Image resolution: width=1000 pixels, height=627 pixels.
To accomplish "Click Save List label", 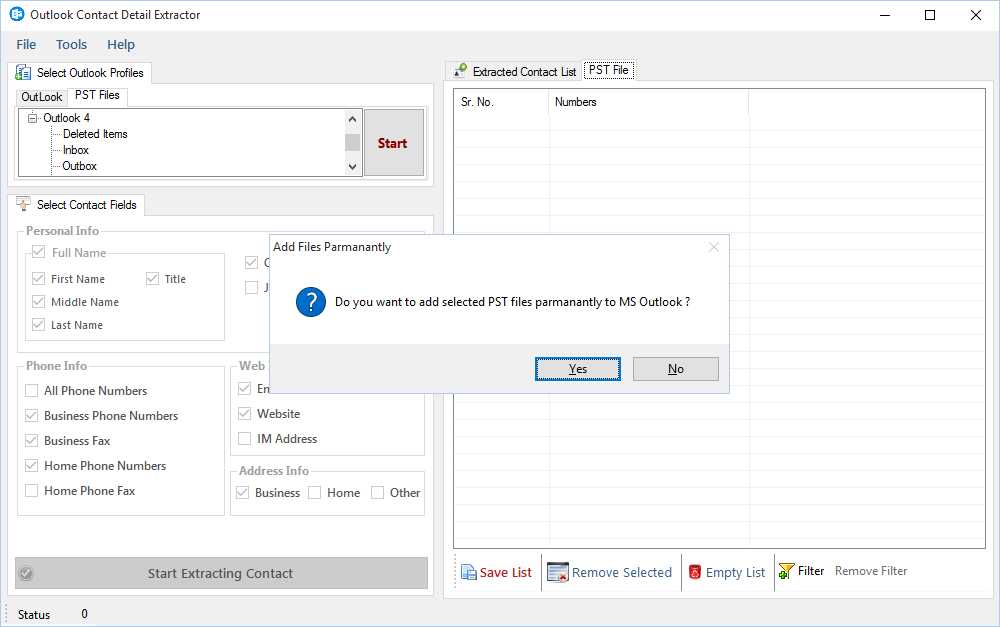I will (x=506, y=573).
